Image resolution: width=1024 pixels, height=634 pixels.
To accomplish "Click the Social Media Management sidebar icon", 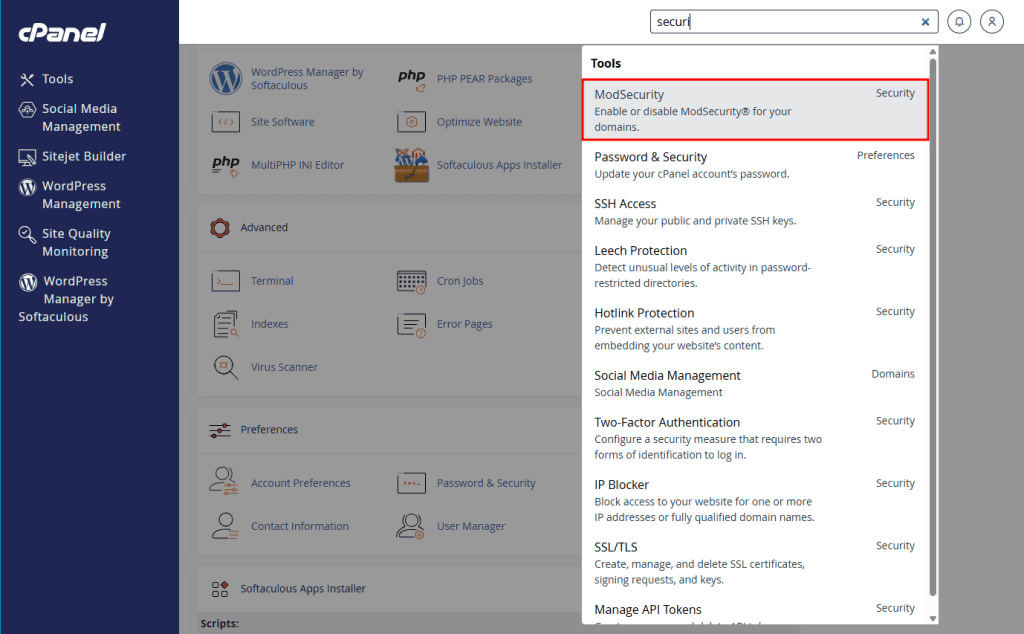I will pos(27,110).
